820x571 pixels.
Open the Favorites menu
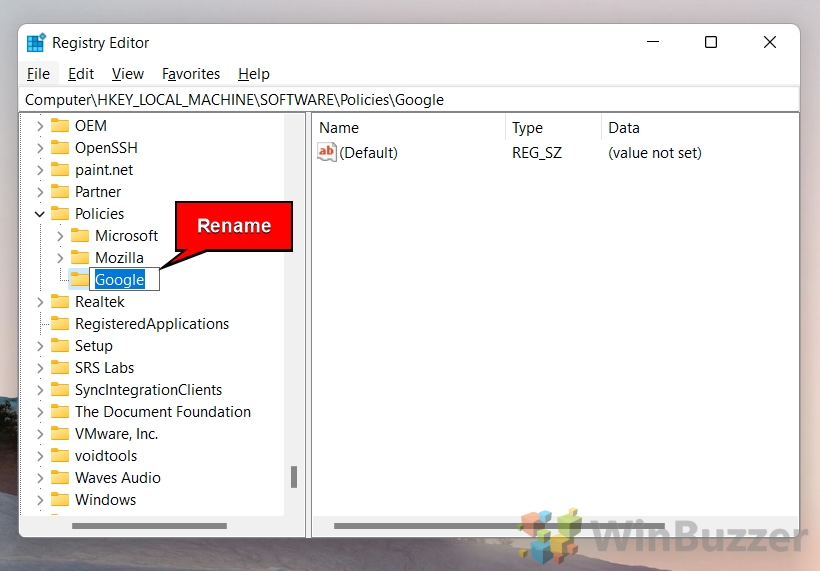pos(191,74)
